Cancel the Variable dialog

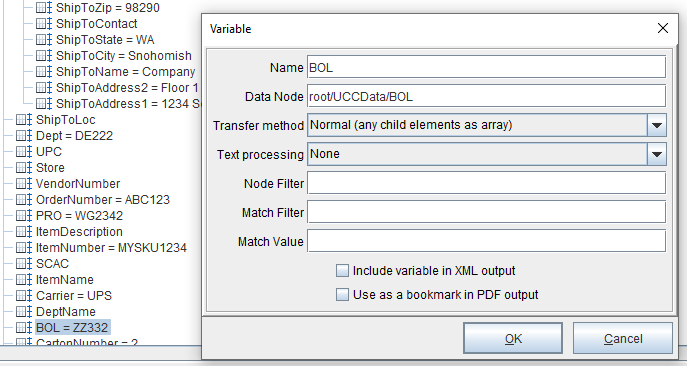point(623,338)
